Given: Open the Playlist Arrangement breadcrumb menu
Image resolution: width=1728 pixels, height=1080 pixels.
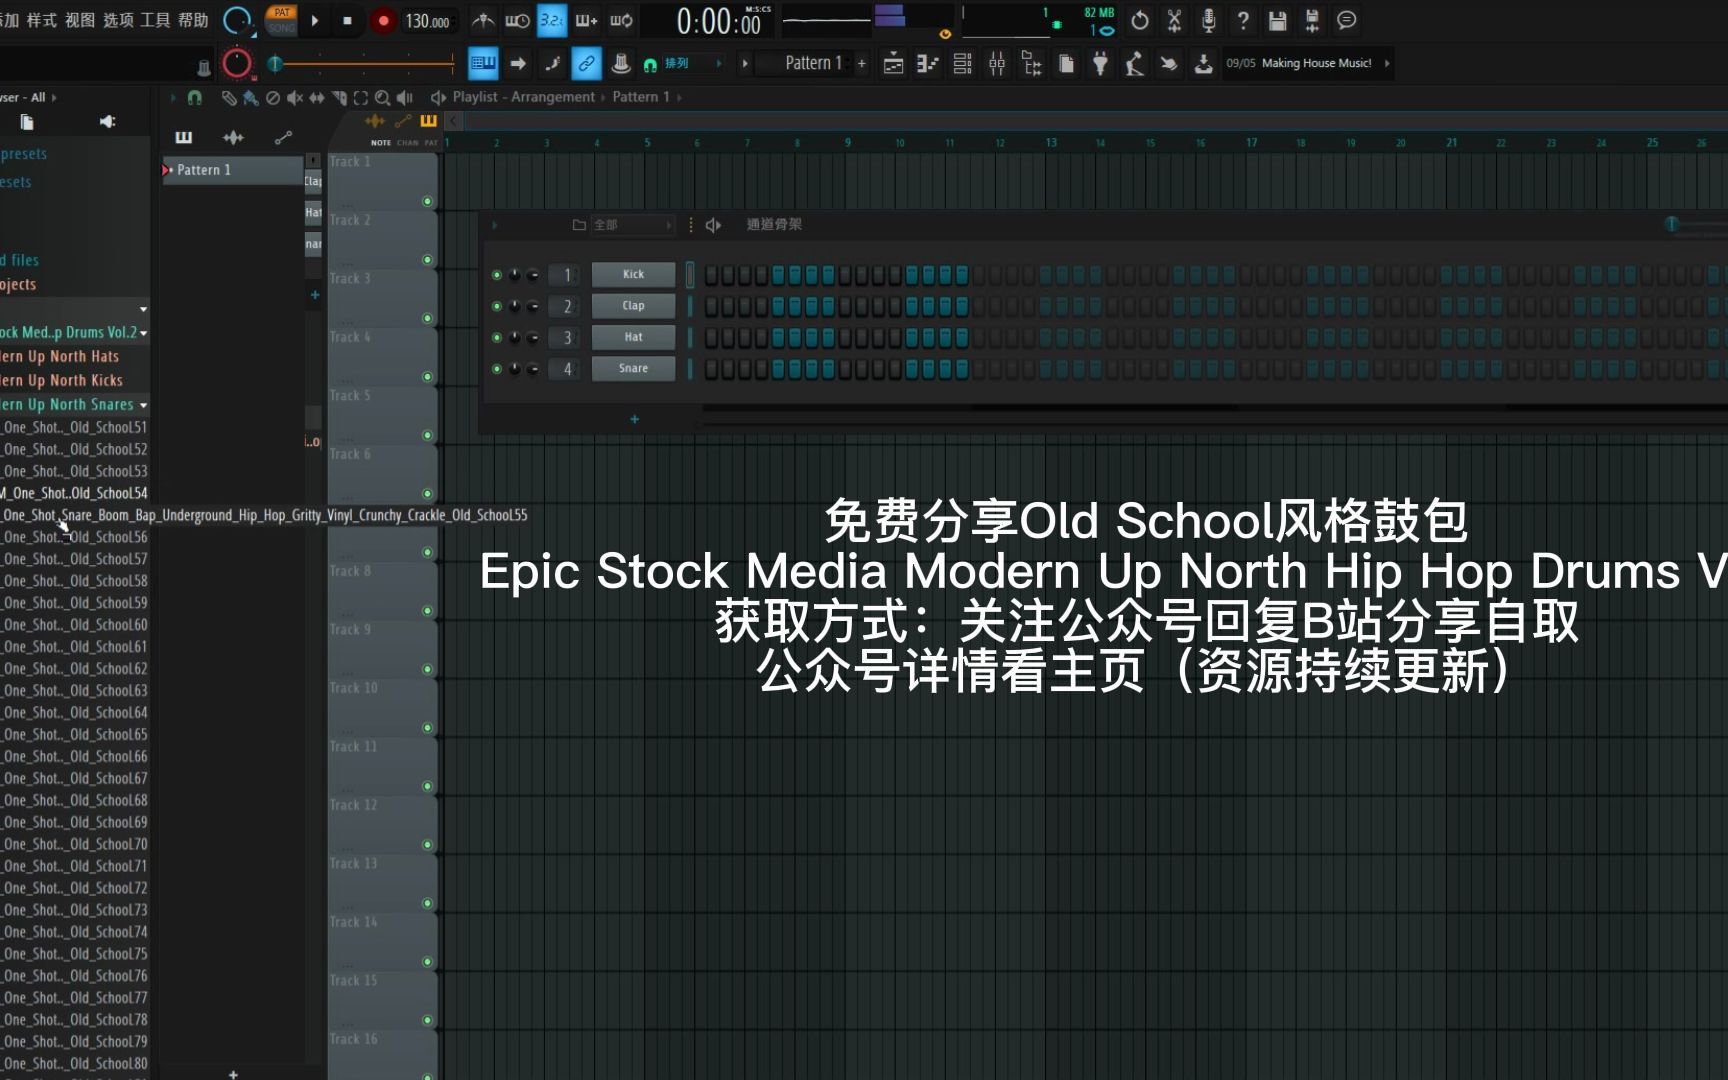Looking at the screenshot, I should pos(523,97).
